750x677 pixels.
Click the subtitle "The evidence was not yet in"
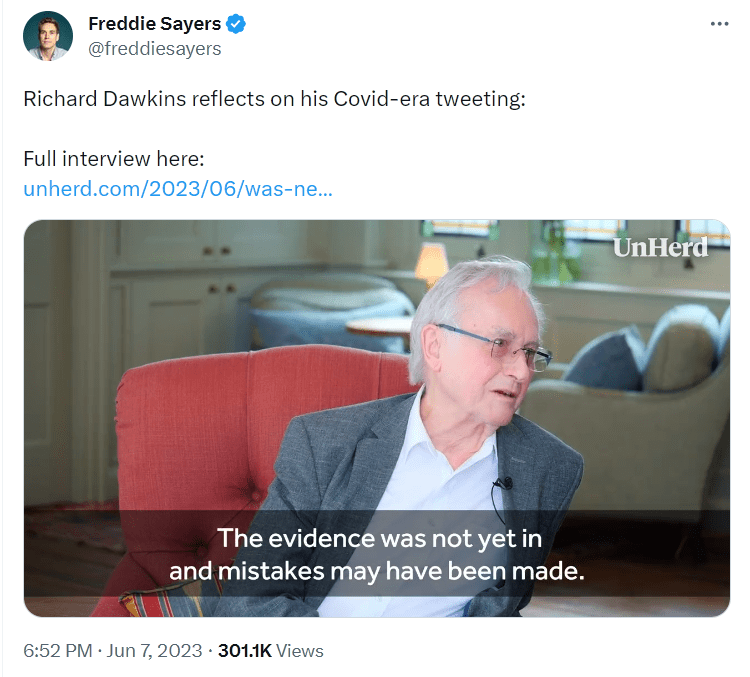379,538
